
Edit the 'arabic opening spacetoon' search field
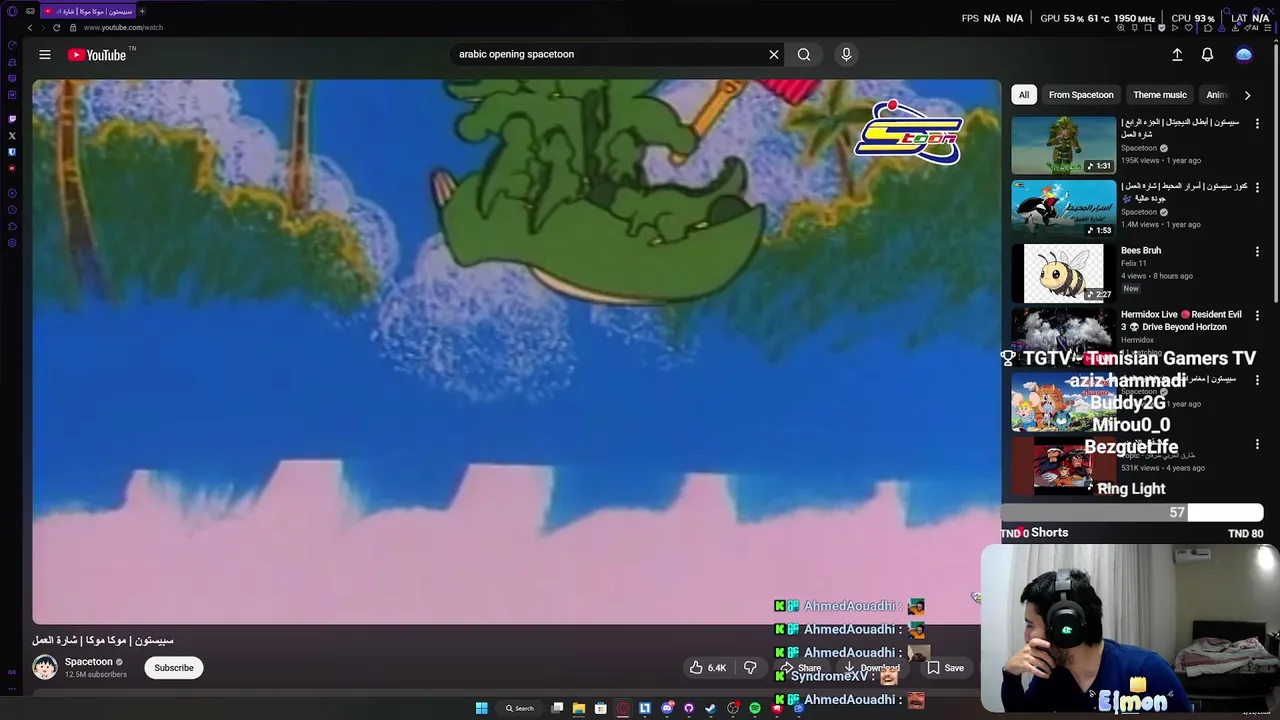610,55
